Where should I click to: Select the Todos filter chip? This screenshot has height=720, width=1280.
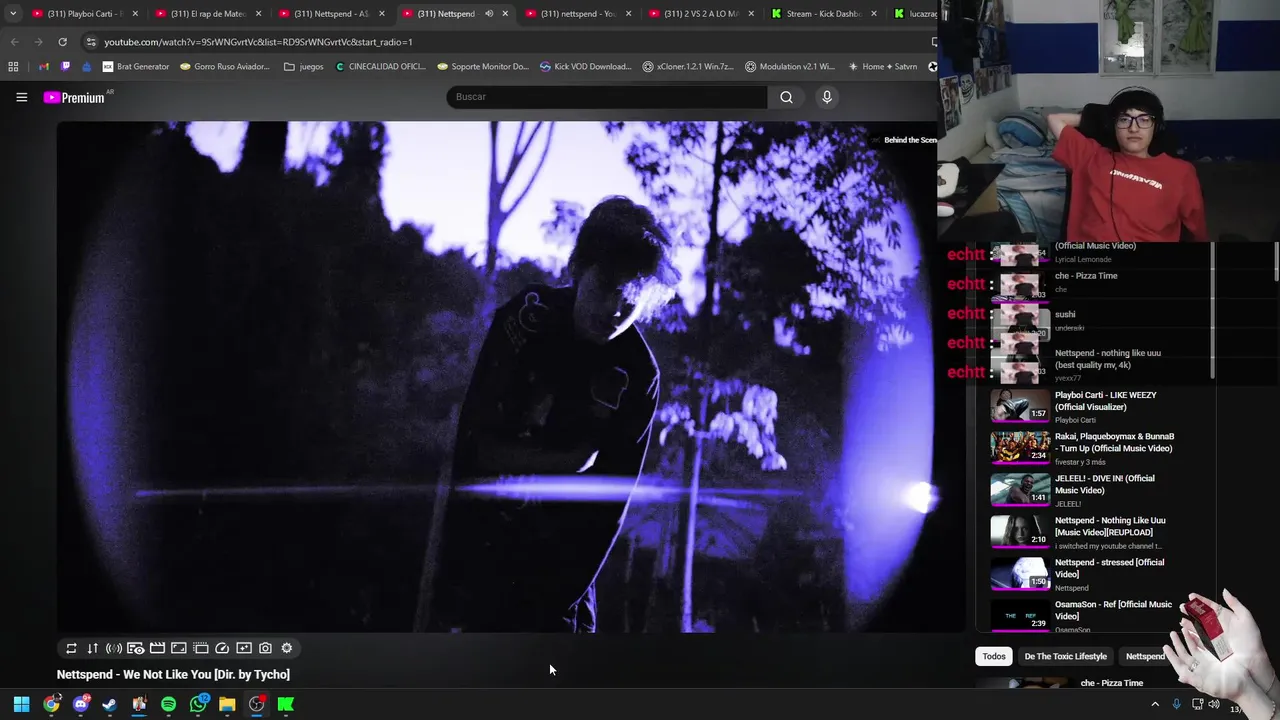coord(994,656)
